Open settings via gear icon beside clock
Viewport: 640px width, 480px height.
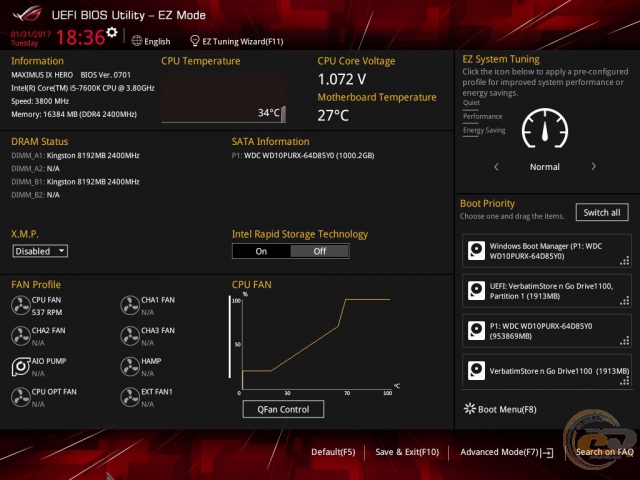(x=111, y=32)
